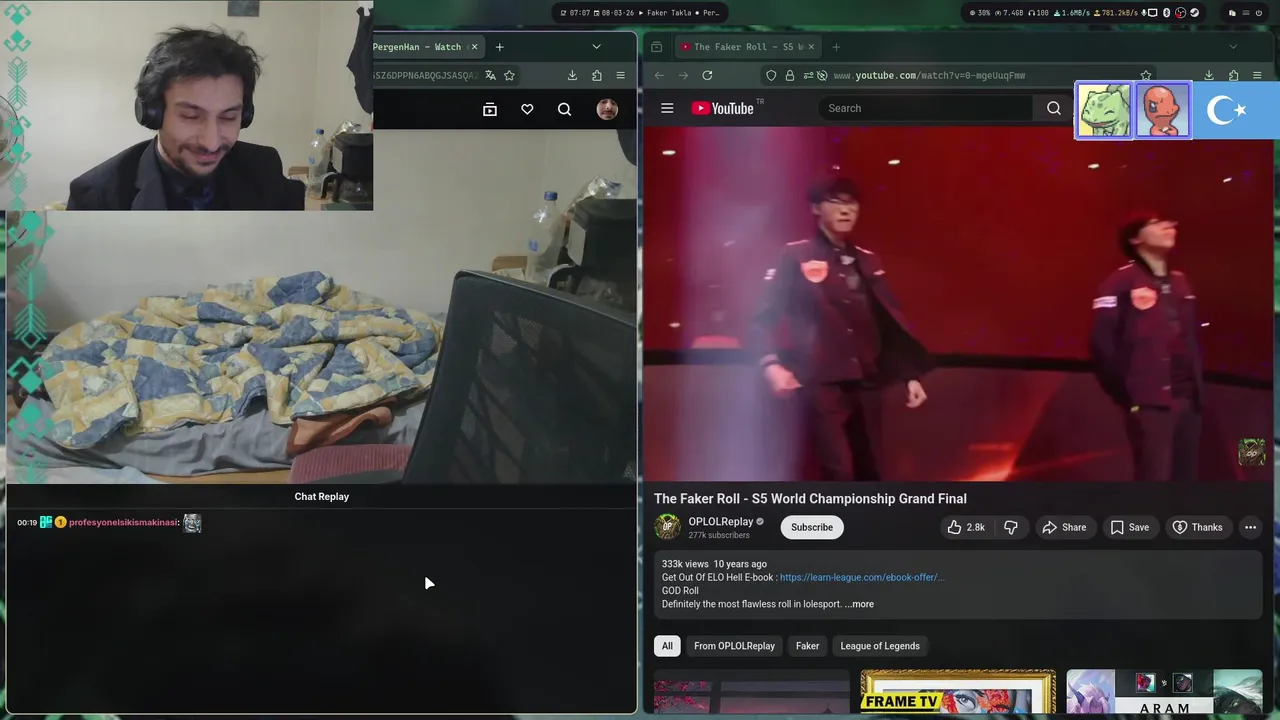This screenshot has width=1280, height=720.
Task: Open hamburger menu in left browser window
Action: pos(620,75)
